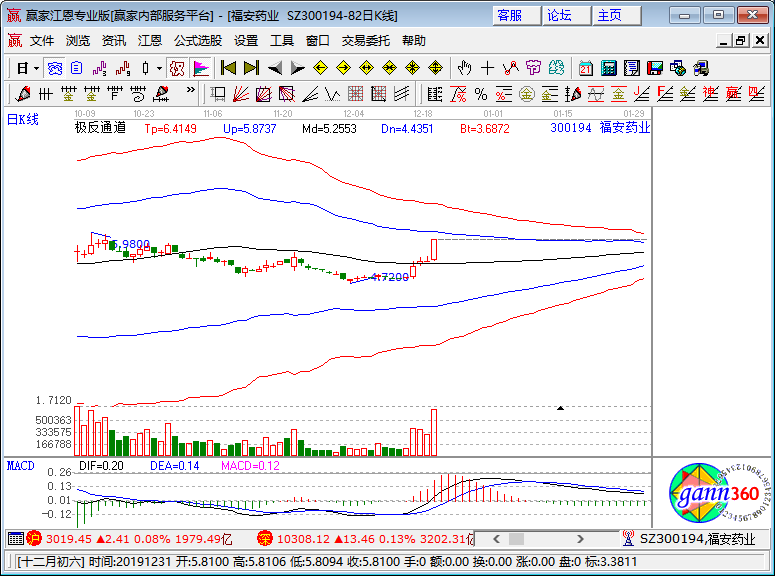Click the status bar scrollbar thumb

pyautogui.click(x=517, y=539)
